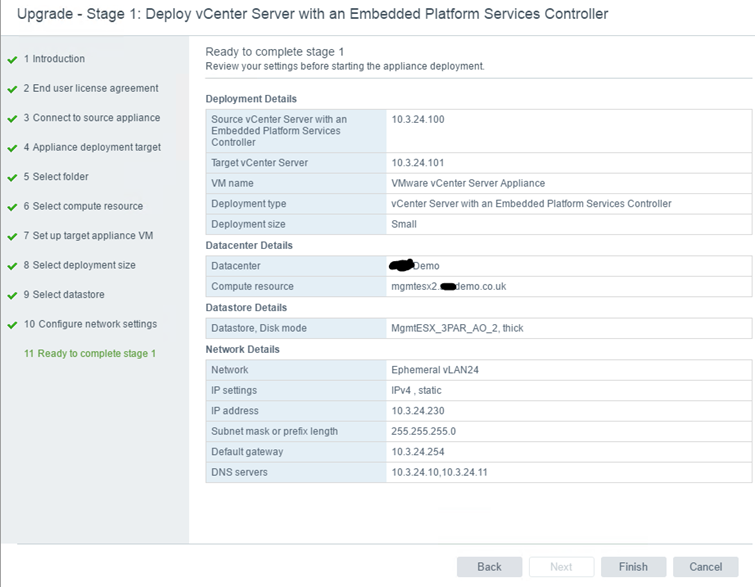The image size is (755, 587).
Task: Click datastore value MgmtESX_3PAR_AO_2, thick
Action: (457, 328)
